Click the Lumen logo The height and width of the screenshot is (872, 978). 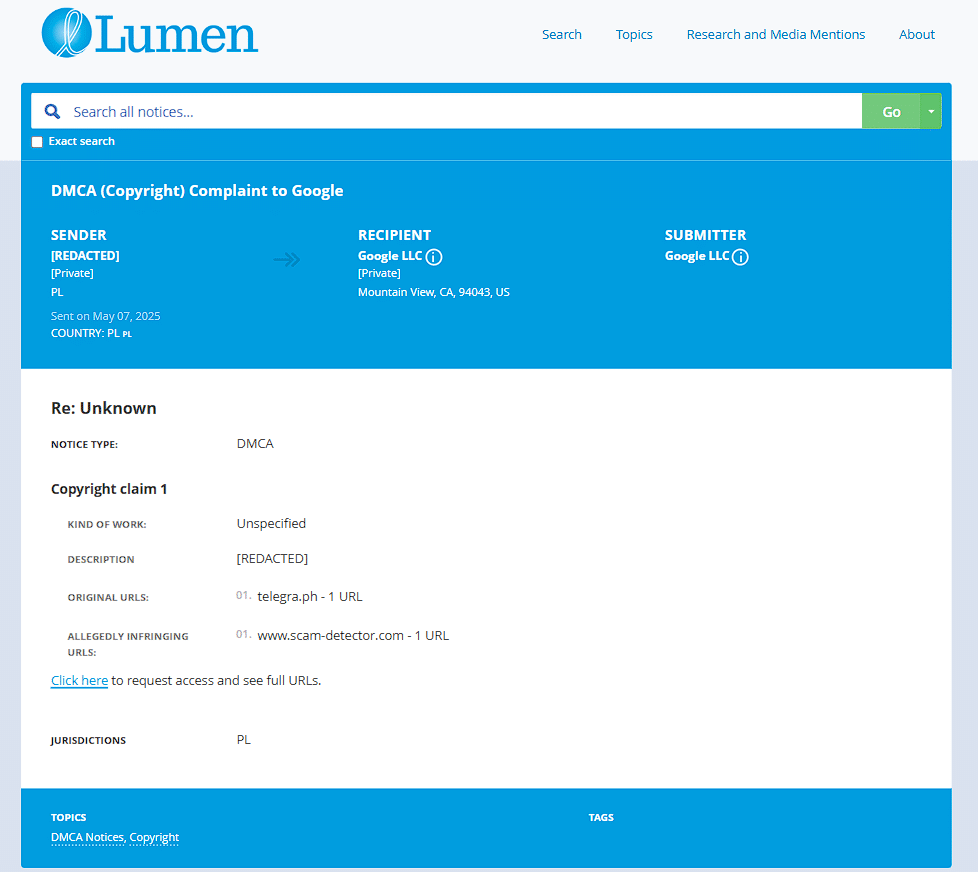point(150,33)
